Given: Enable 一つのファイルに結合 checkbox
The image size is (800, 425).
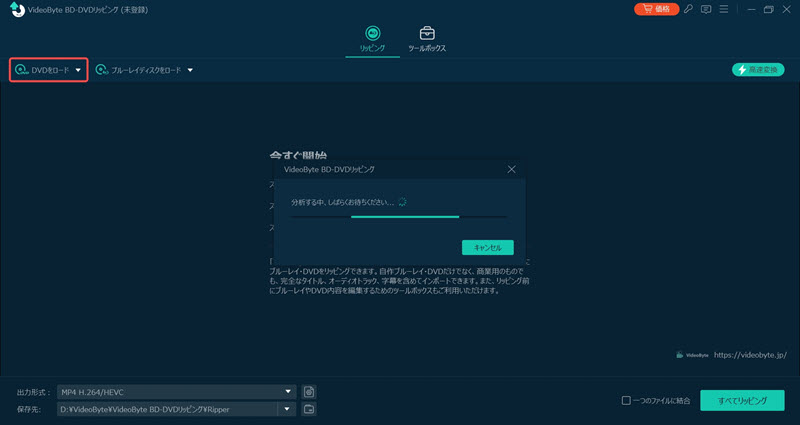Looking at the screenshot, I should (x=626, y=401).
